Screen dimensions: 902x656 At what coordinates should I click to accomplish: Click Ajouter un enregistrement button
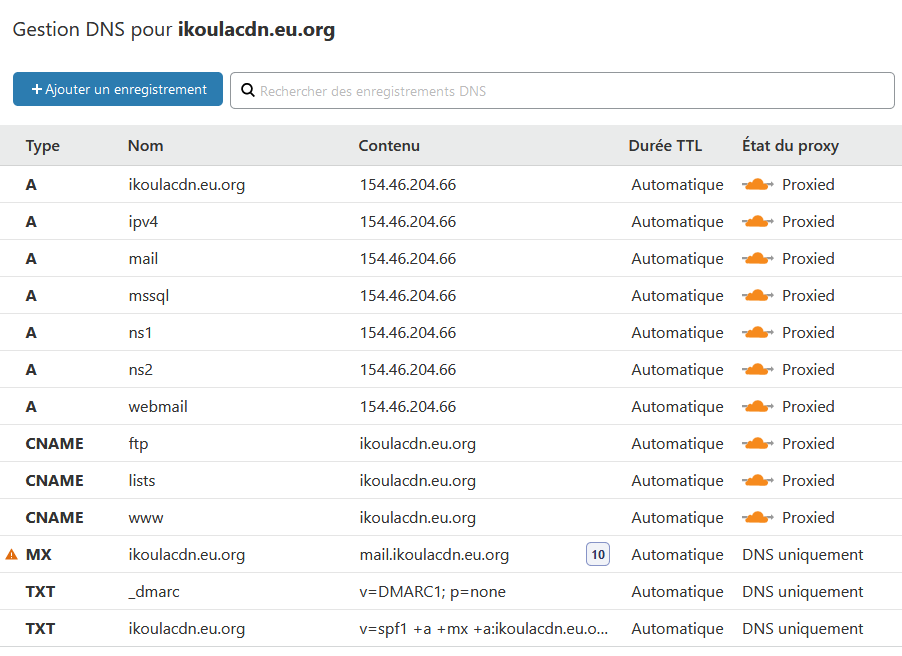pos(118,89)
